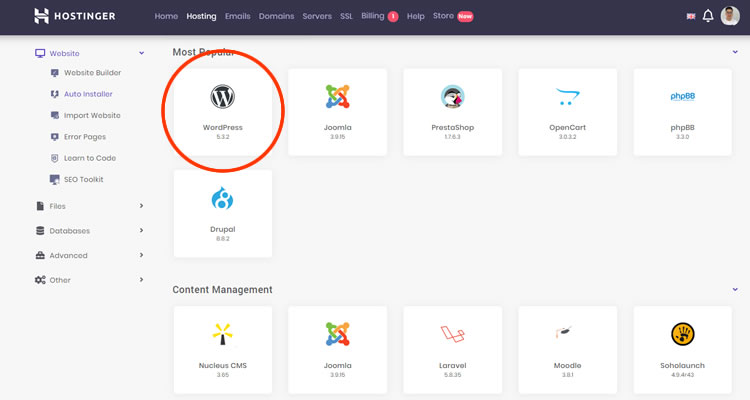Click the PrestaShop label text

[x=452, y=127]
